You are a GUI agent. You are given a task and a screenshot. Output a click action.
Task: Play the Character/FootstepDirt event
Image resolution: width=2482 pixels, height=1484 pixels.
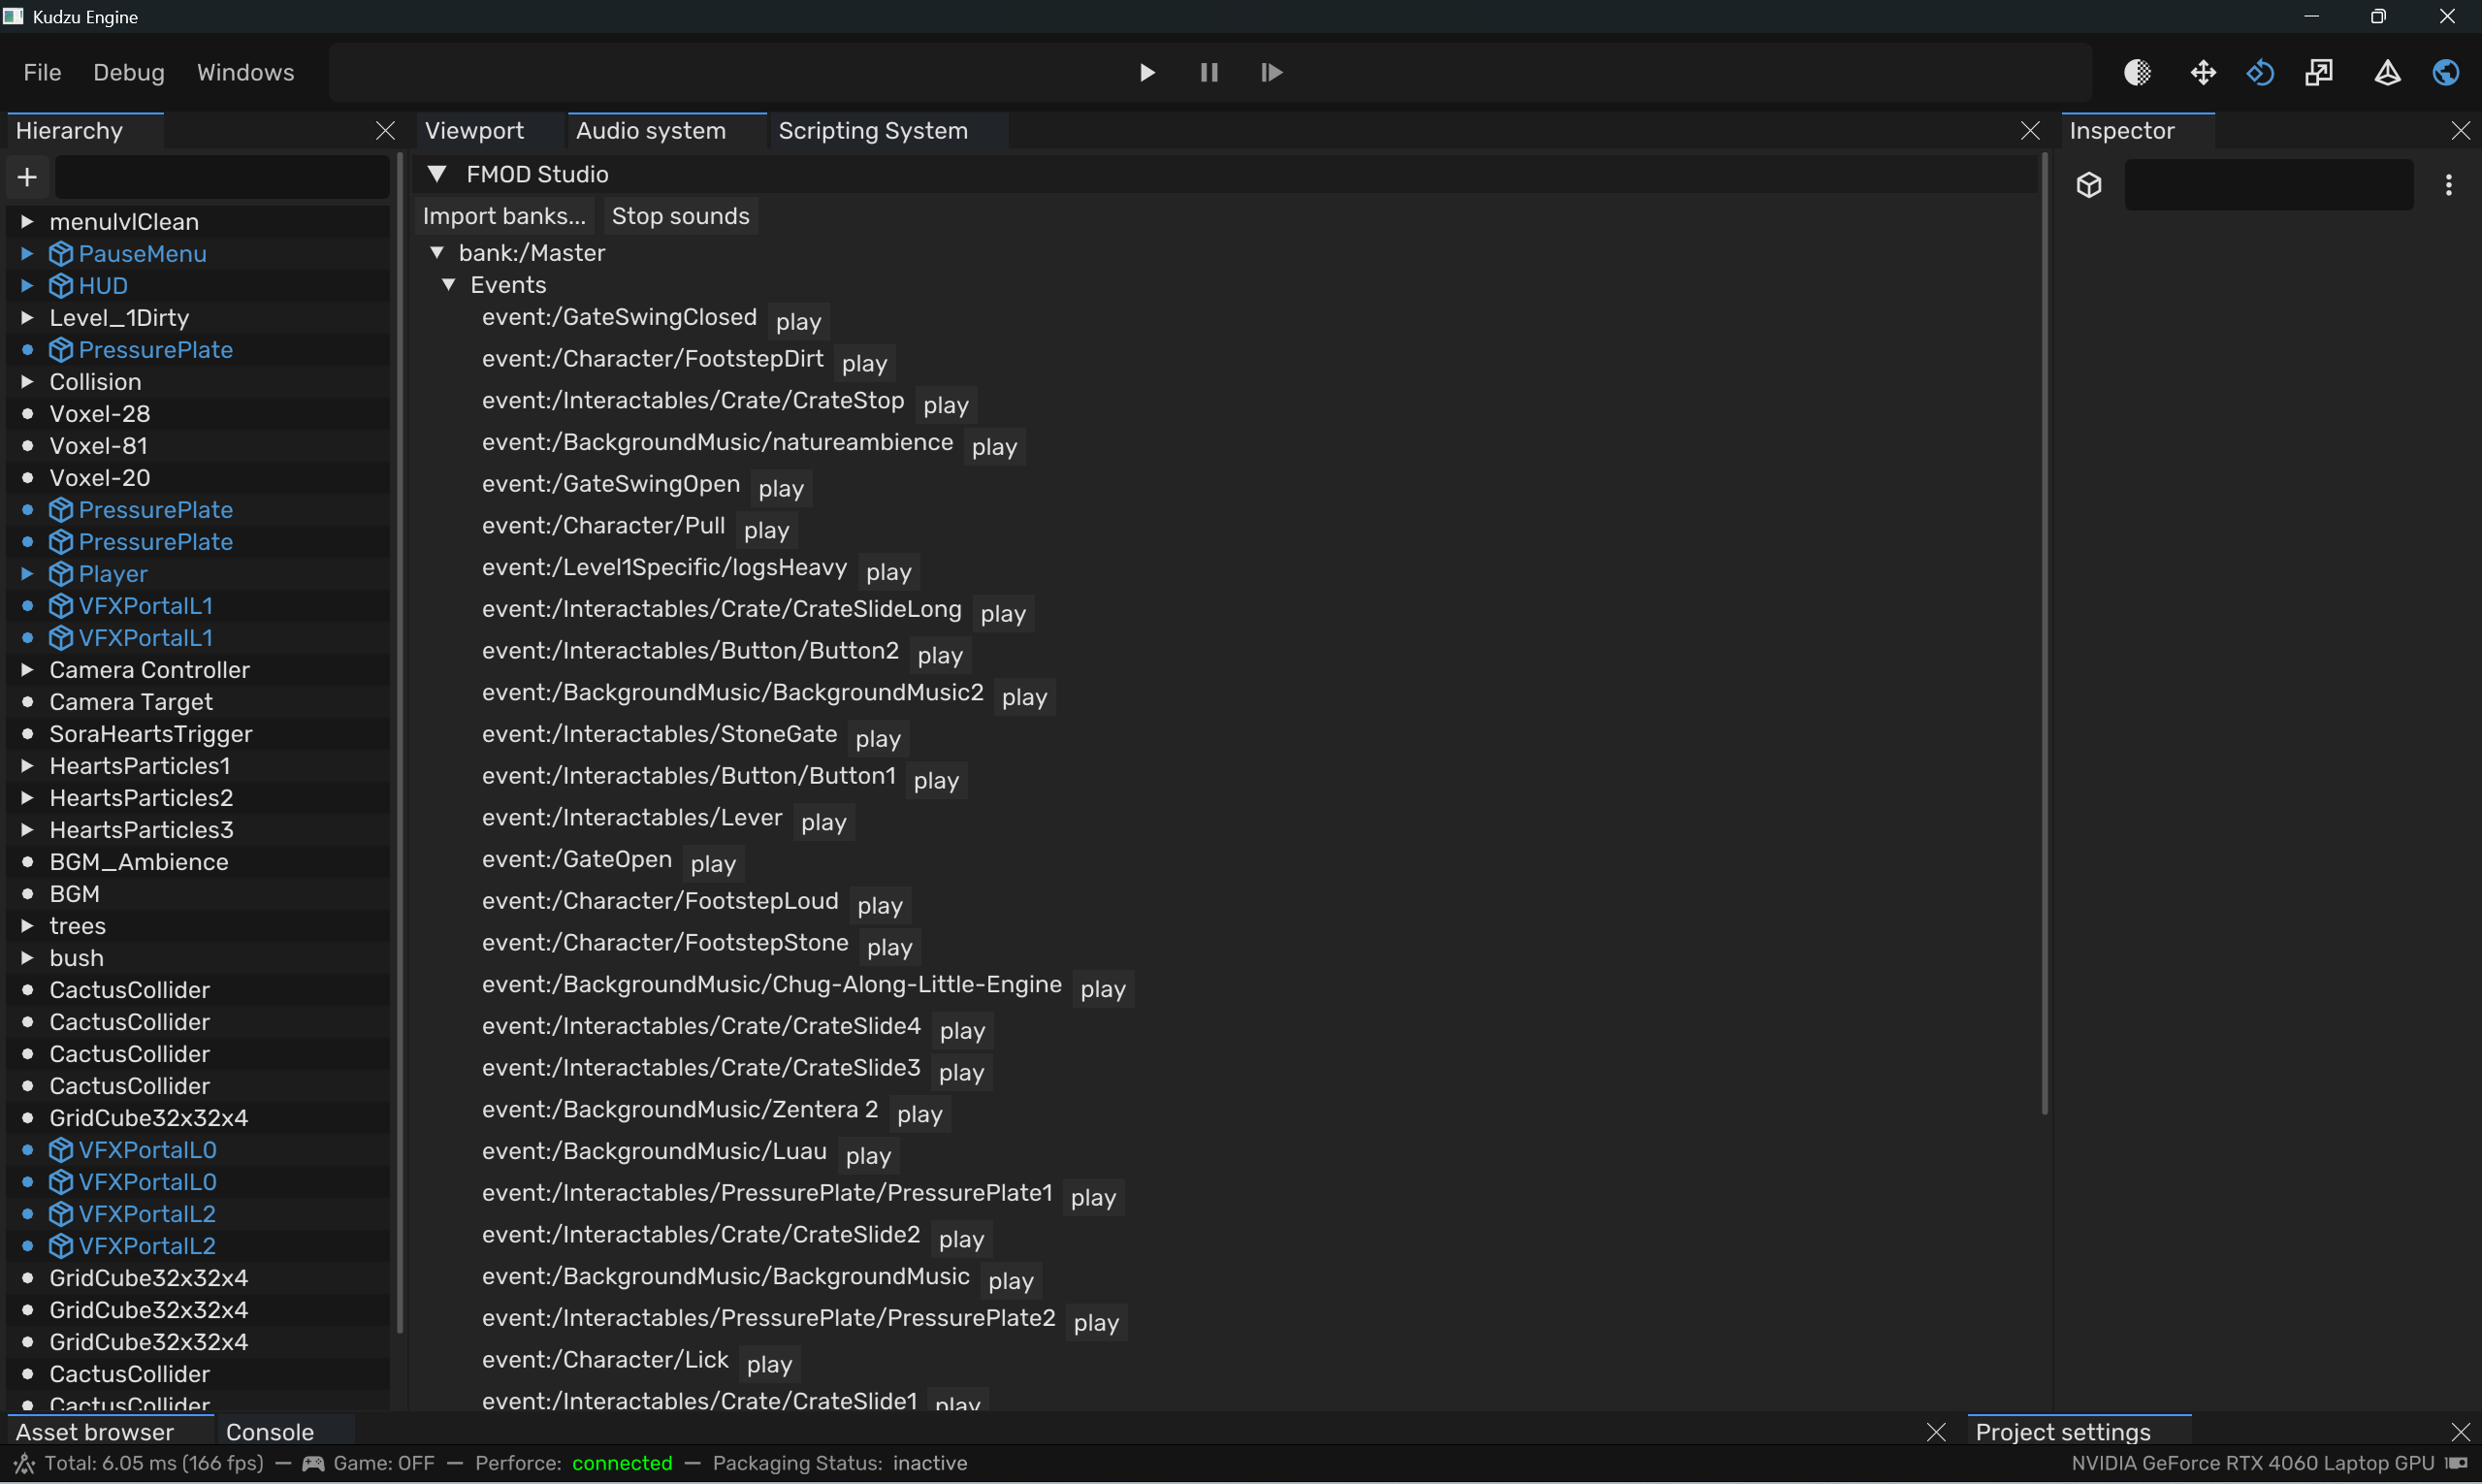pos(864,363)
